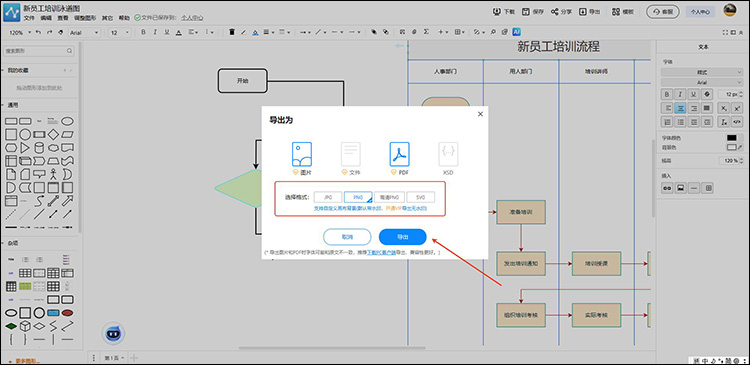Toggle italic in the top toolbar
The width and height of the screenshot is (750, 365).
155,32
